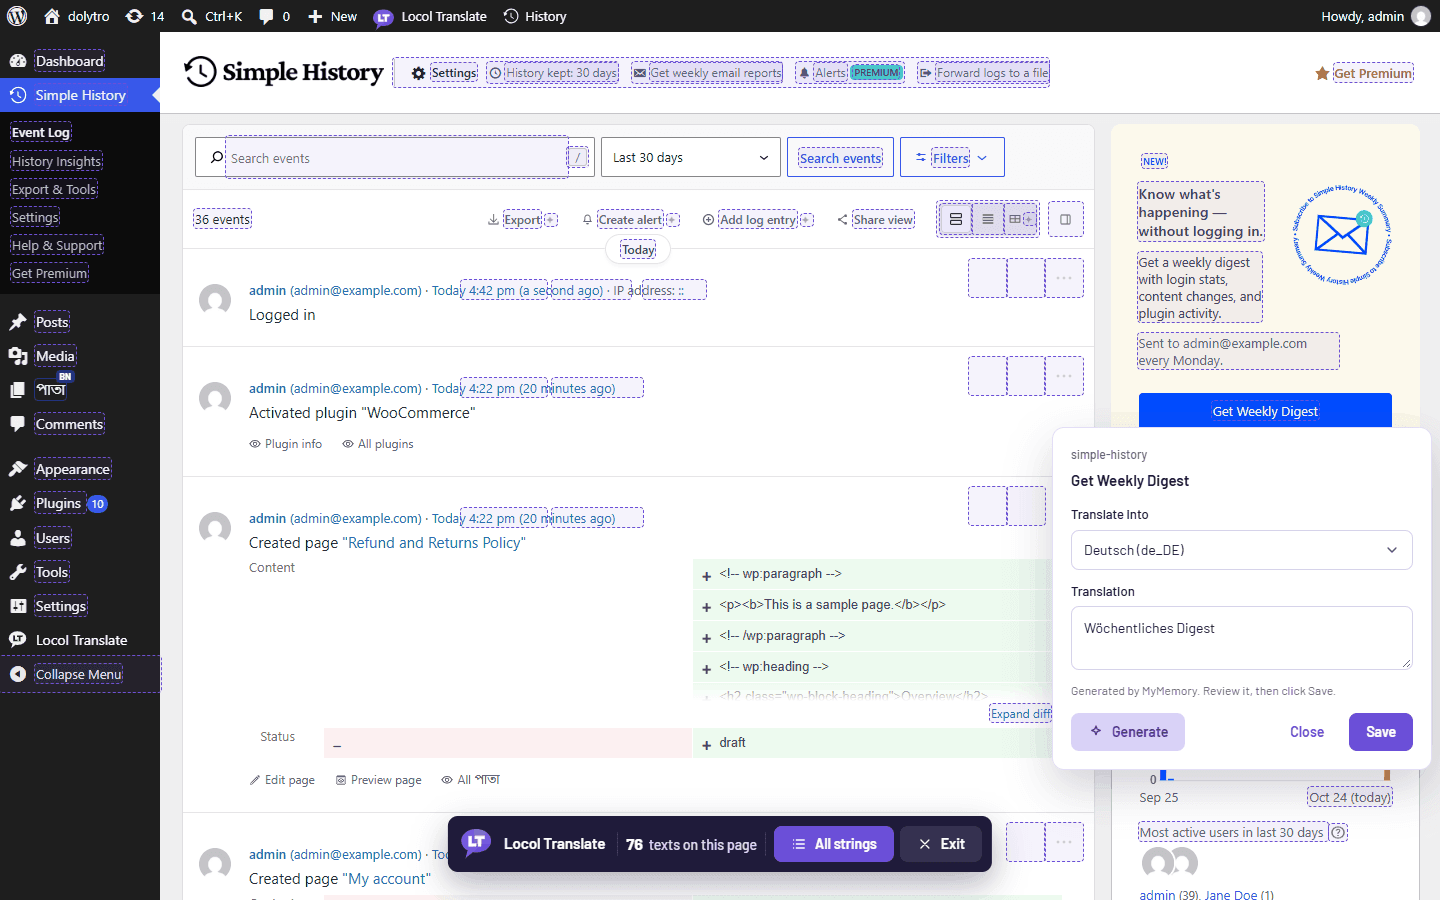
Task: Open the Refund and Returns Policy link
Action: pos(434,542)
